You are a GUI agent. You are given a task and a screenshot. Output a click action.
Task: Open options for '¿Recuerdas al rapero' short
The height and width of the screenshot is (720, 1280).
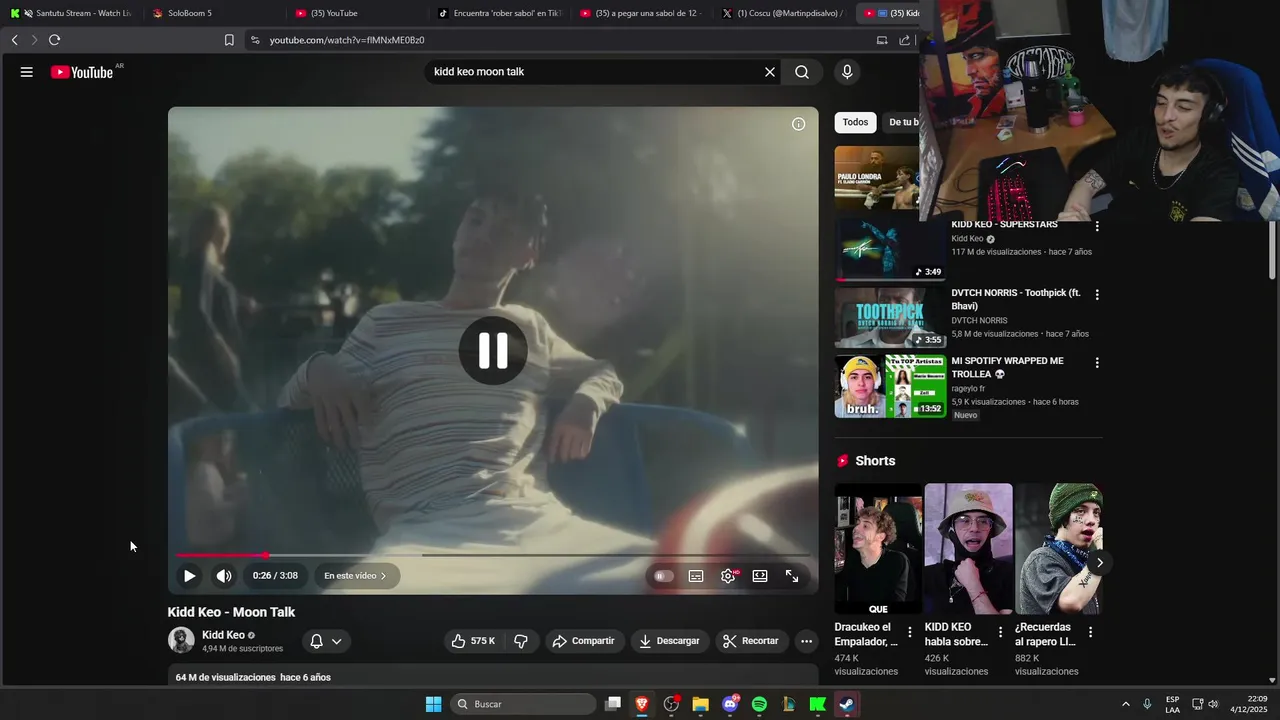1090,632
